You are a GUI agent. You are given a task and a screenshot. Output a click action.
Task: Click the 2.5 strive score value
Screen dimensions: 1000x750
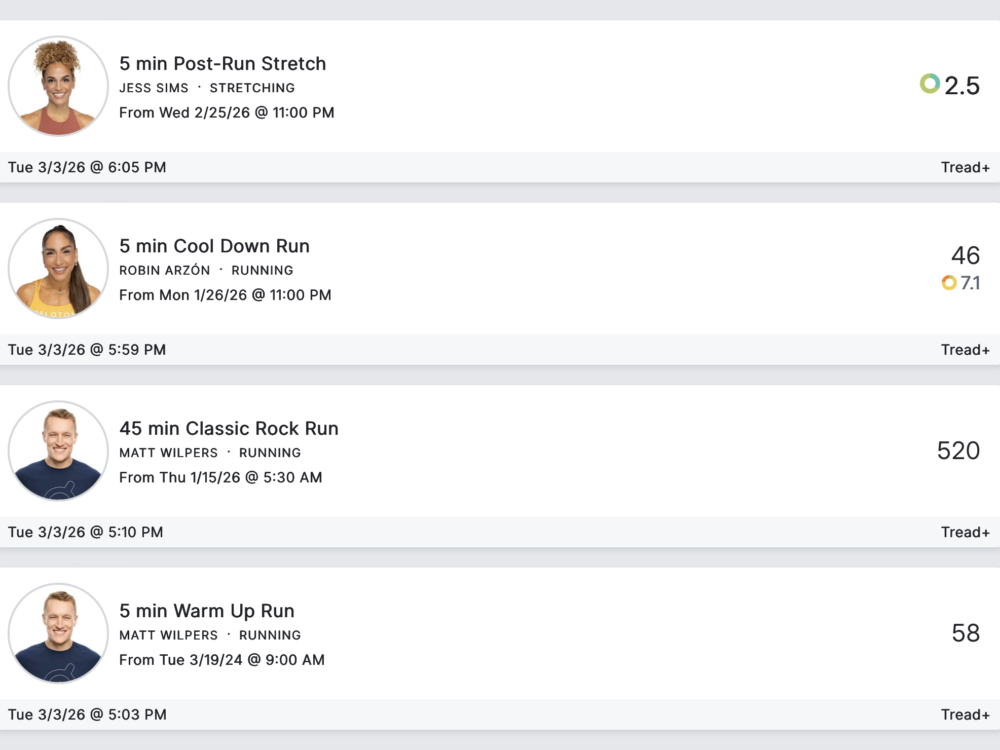[x=962, y=86]
